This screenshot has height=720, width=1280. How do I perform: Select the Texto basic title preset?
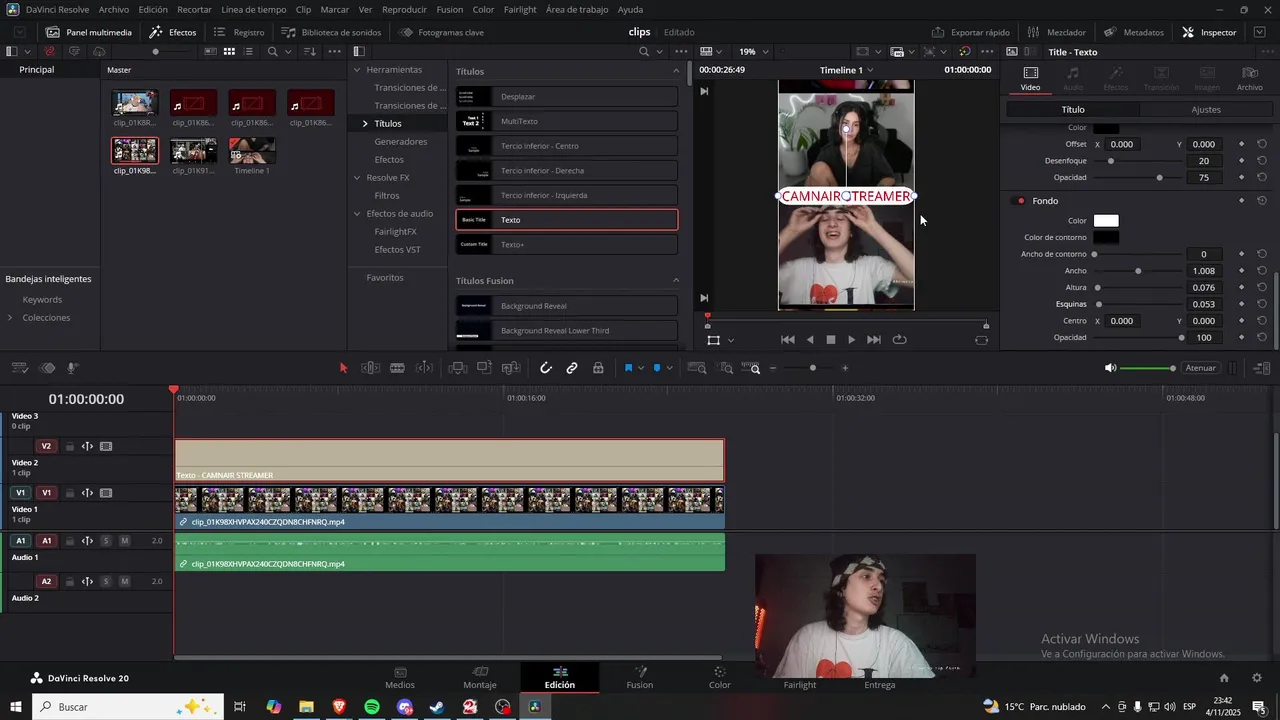coord(567,220)
